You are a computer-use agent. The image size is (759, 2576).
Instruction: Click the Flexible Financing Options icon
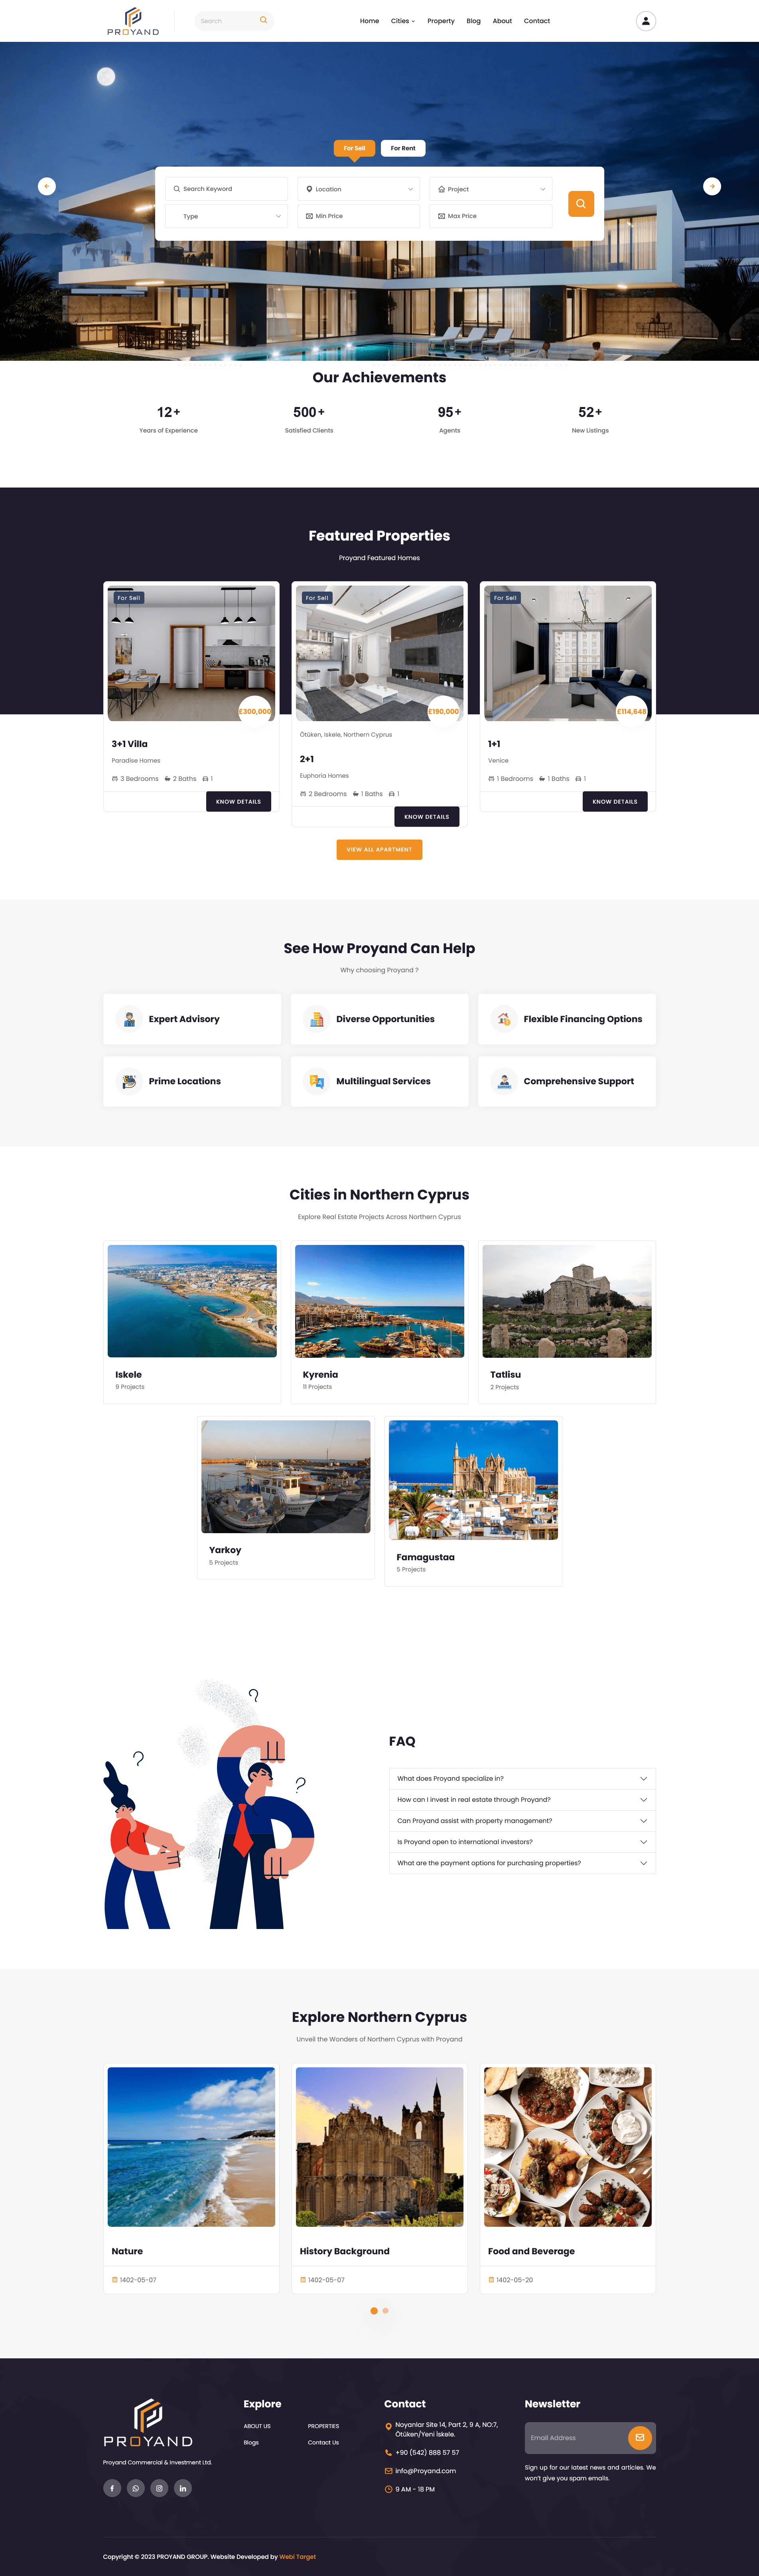504,1019
